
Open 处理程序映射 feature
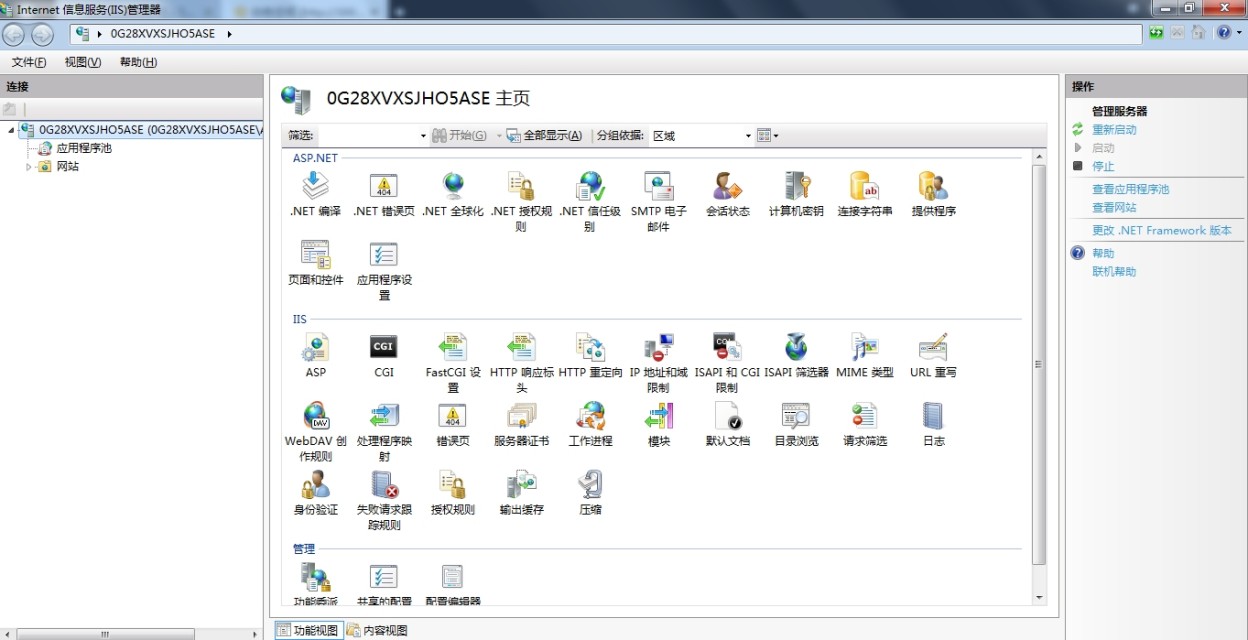pos(384,431)
